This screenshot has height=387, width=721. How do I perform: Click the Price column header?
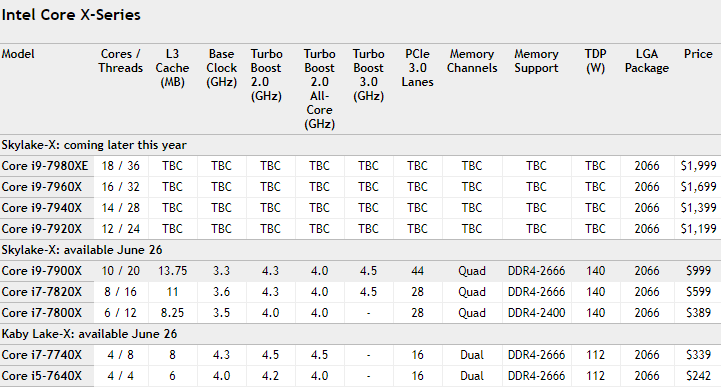pos(698,54)
